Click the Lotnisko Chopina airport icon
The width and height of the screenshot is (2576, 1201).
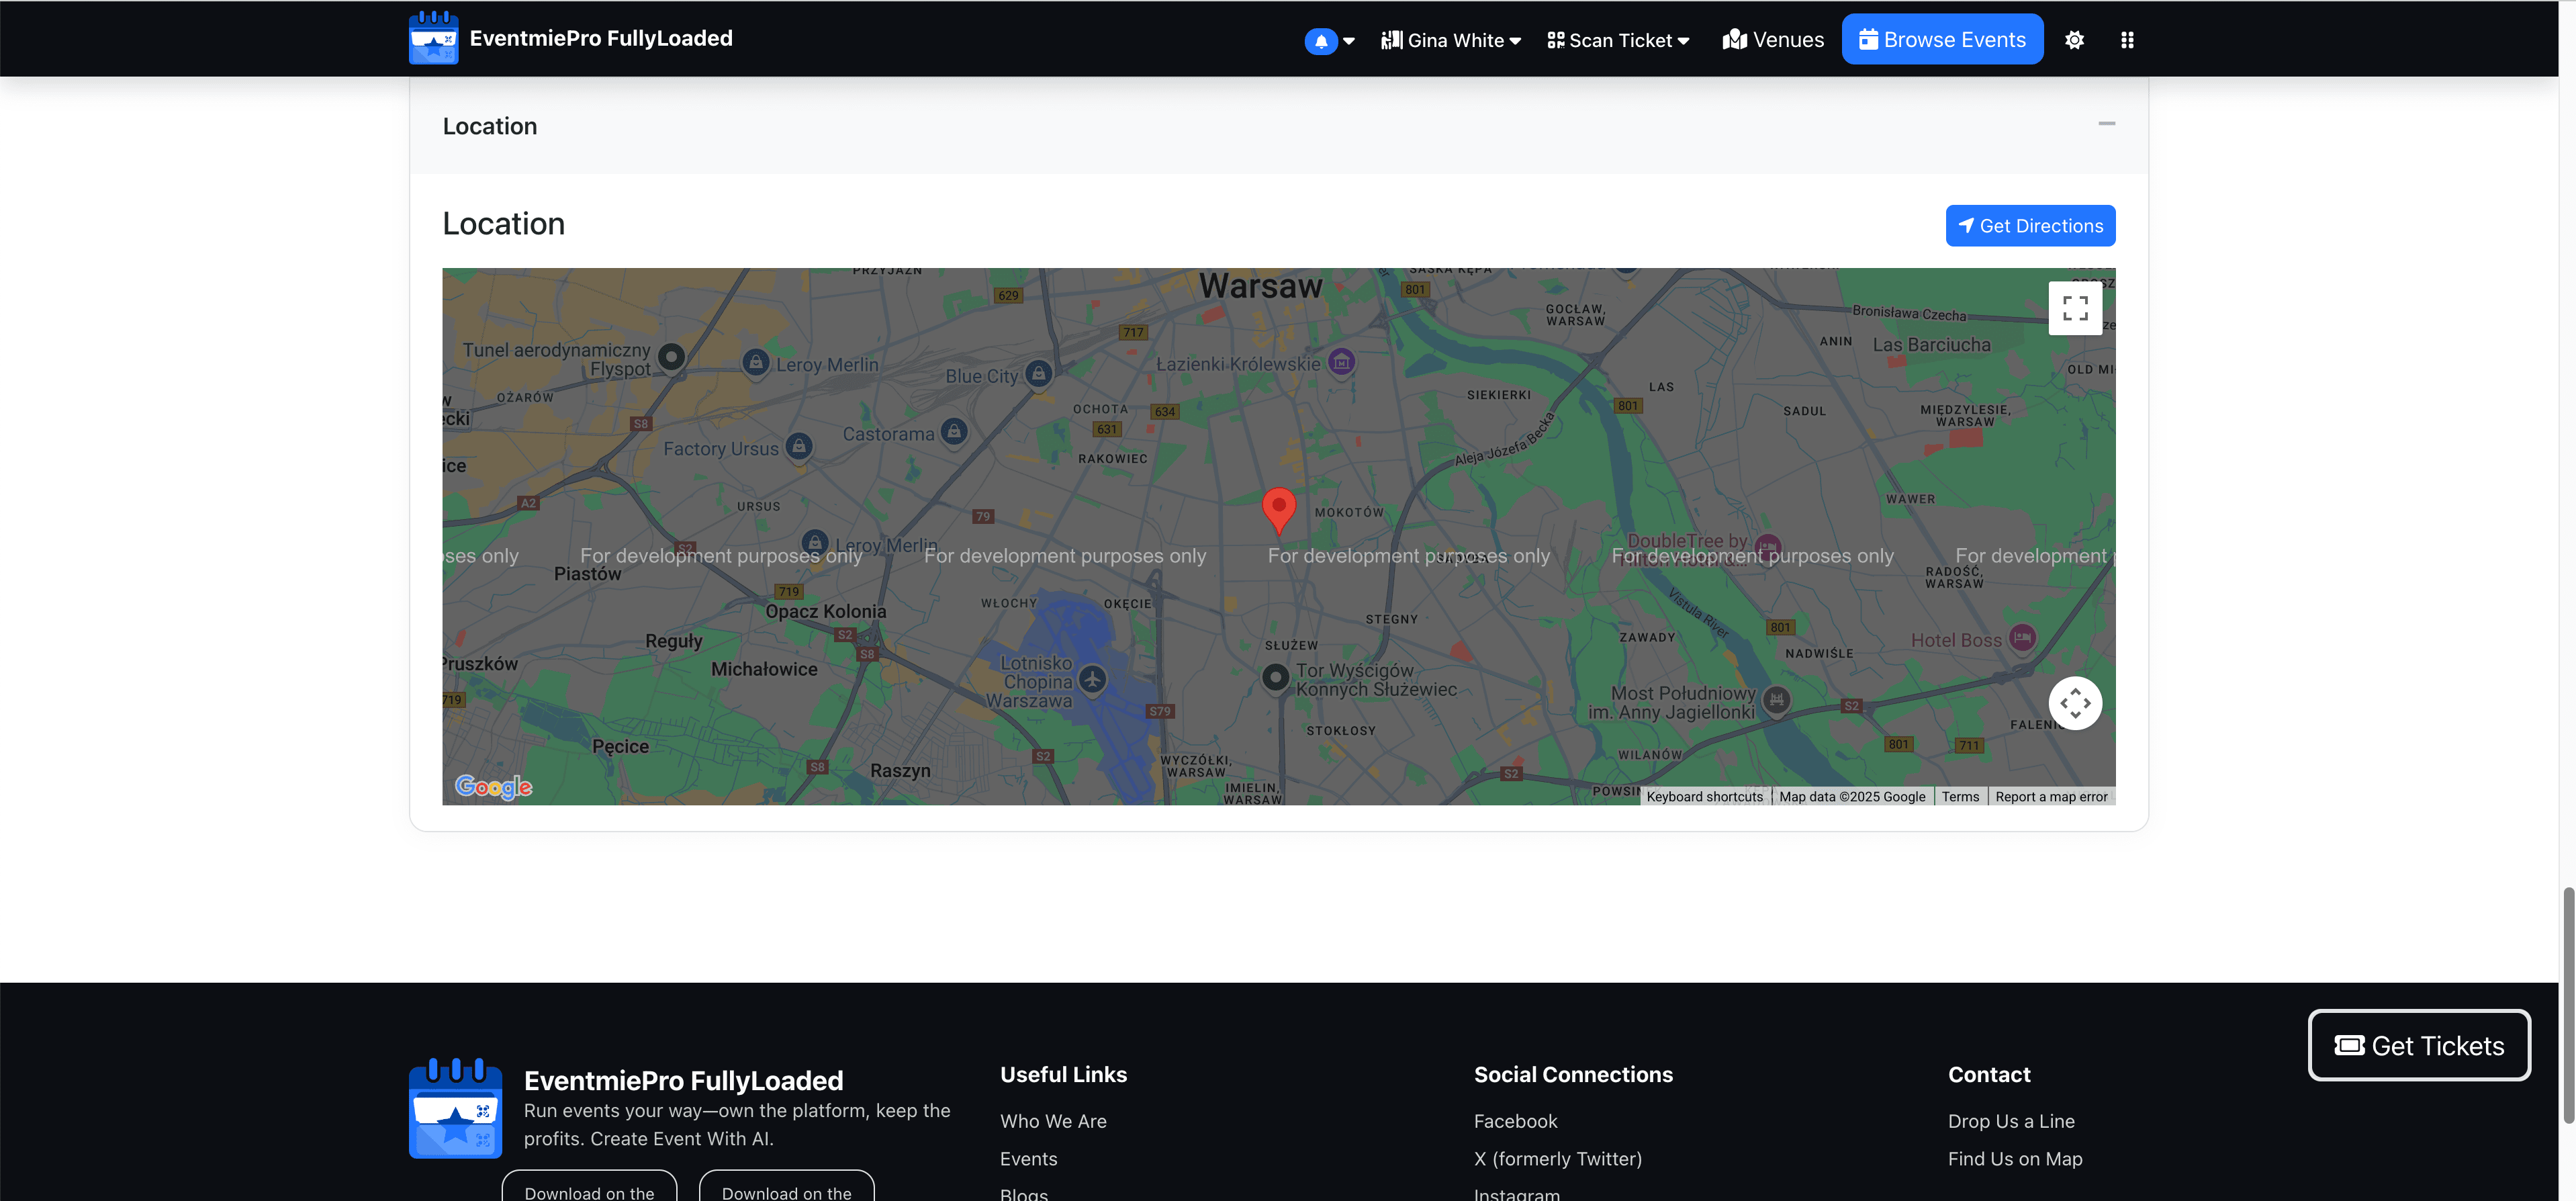[x=1092, y=680]
